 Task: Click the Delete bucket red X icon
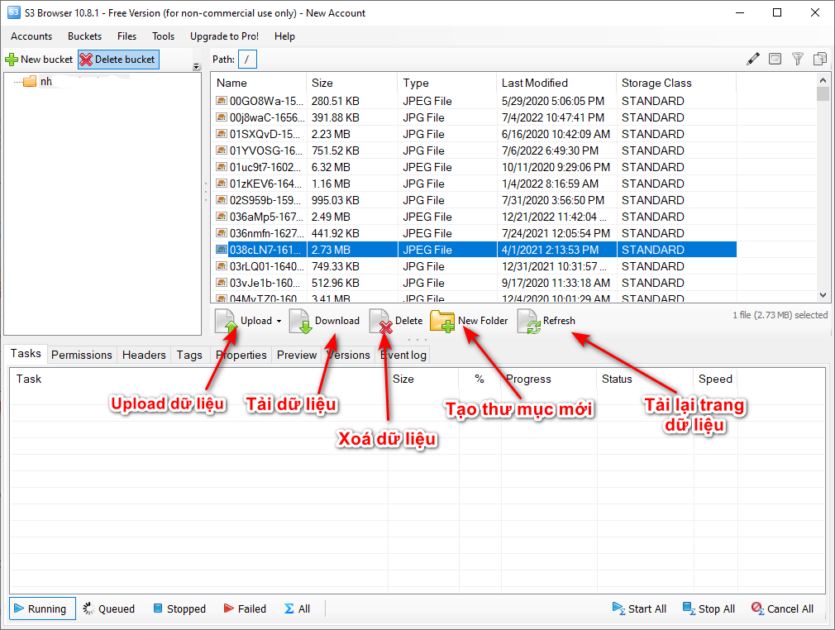click(86, 60)
